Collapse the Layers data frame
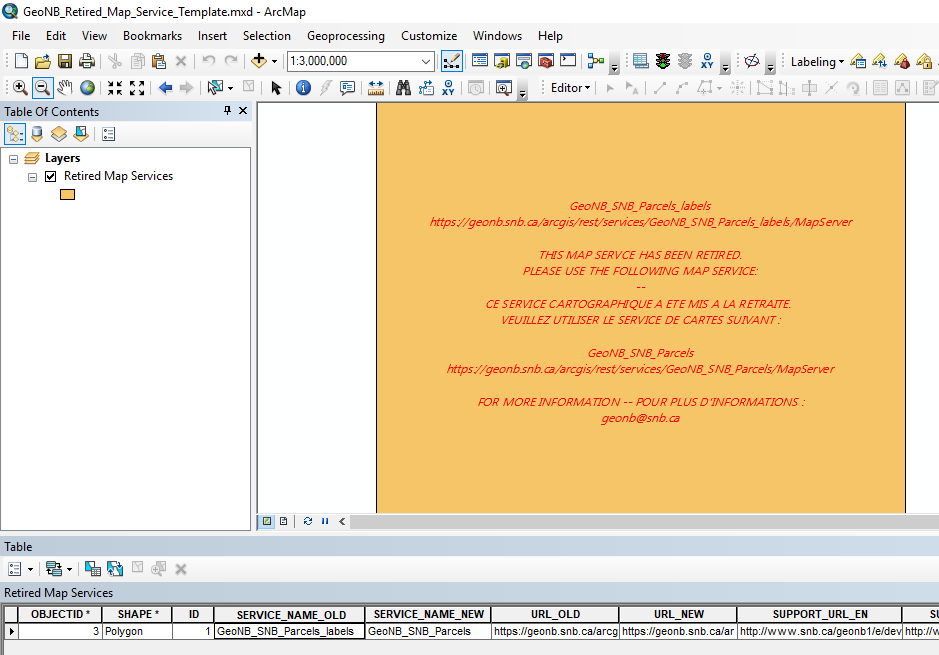939x655 pixels. coord(13,159)
